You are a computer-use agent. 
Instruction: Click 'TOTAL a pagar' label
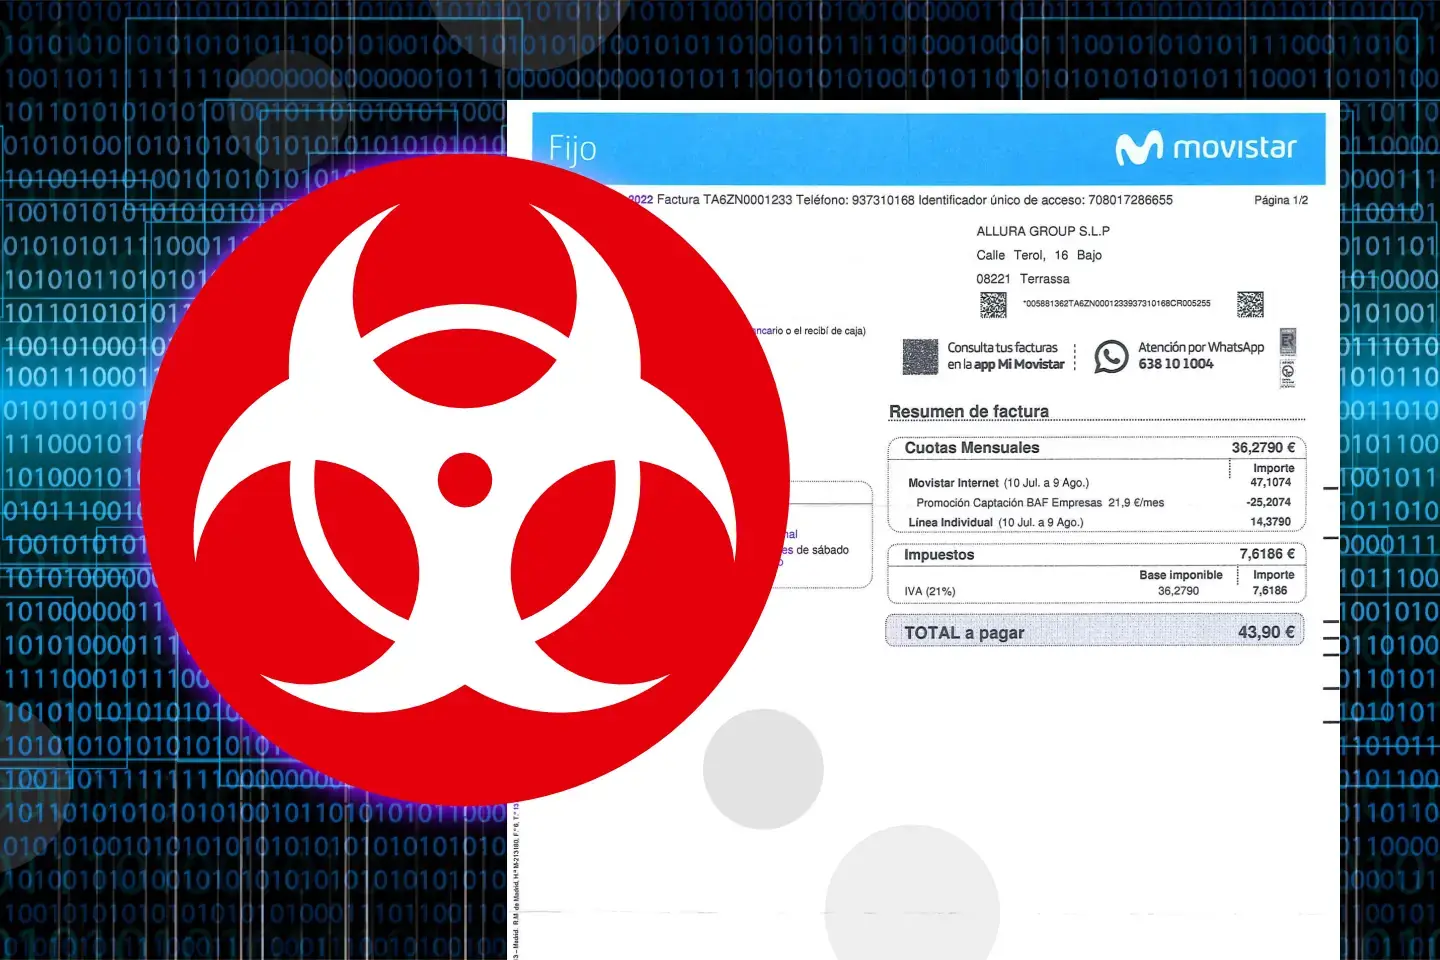pyautogui.click(x=964, y=633)
